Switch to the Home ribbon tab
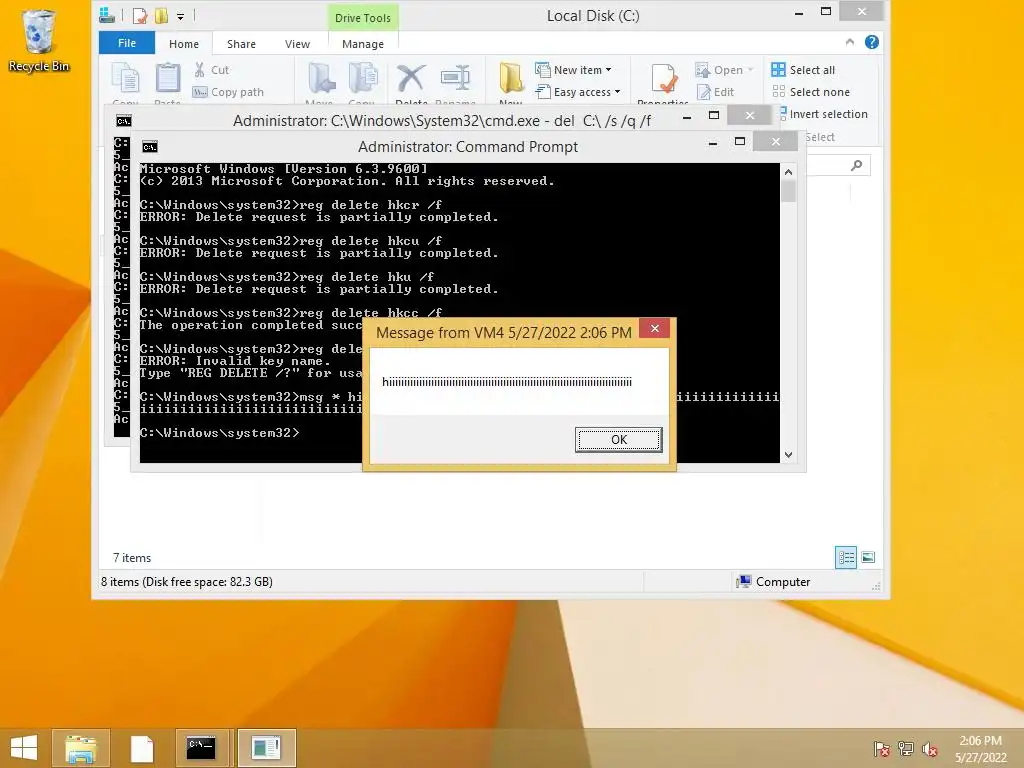 click(x=184, y=44)
